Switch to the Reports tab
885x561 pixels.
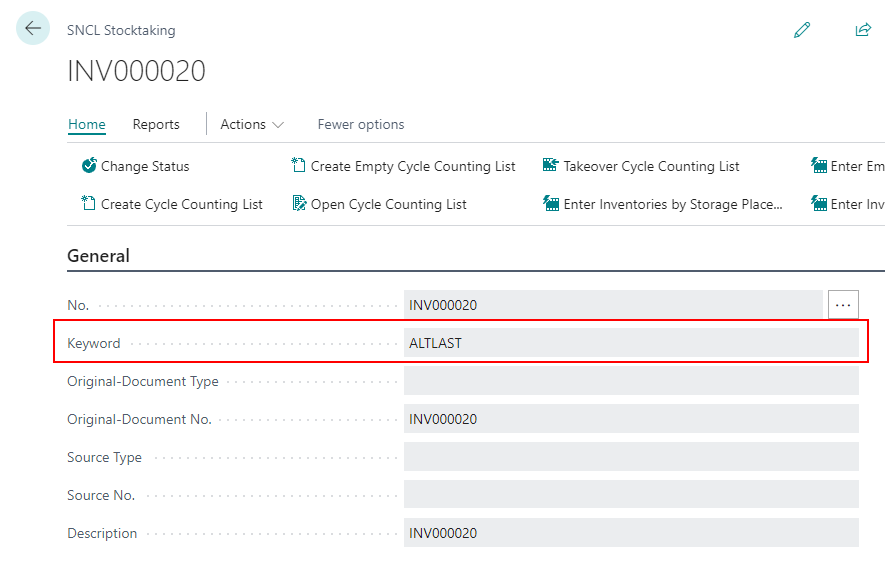[x=156, y=124]
